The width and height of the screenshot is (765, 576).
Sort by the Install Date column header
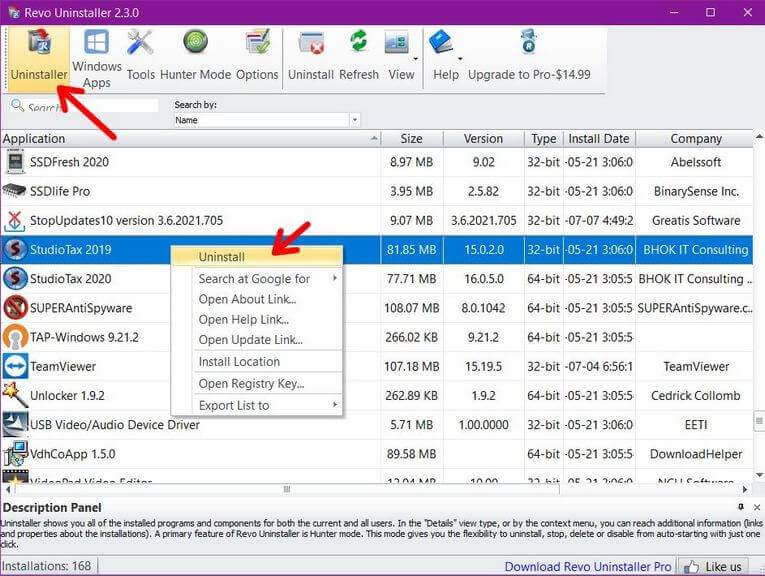pos(599,139)
